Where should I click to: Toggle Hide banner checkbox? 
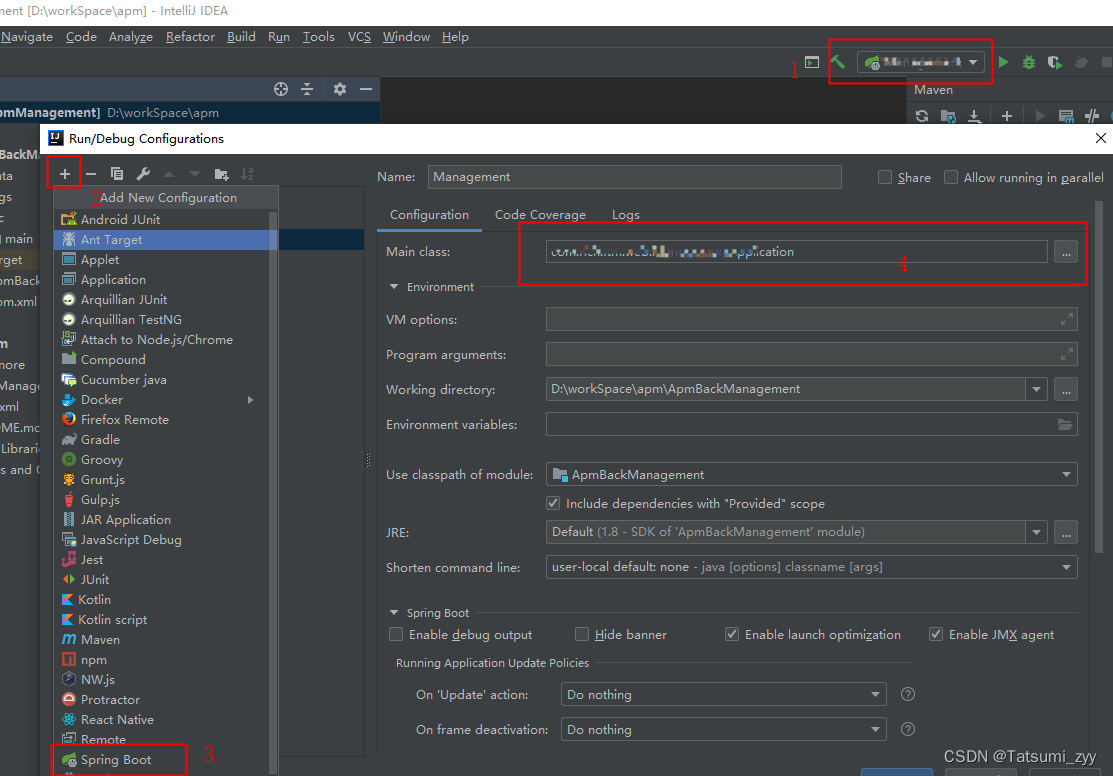582,634
